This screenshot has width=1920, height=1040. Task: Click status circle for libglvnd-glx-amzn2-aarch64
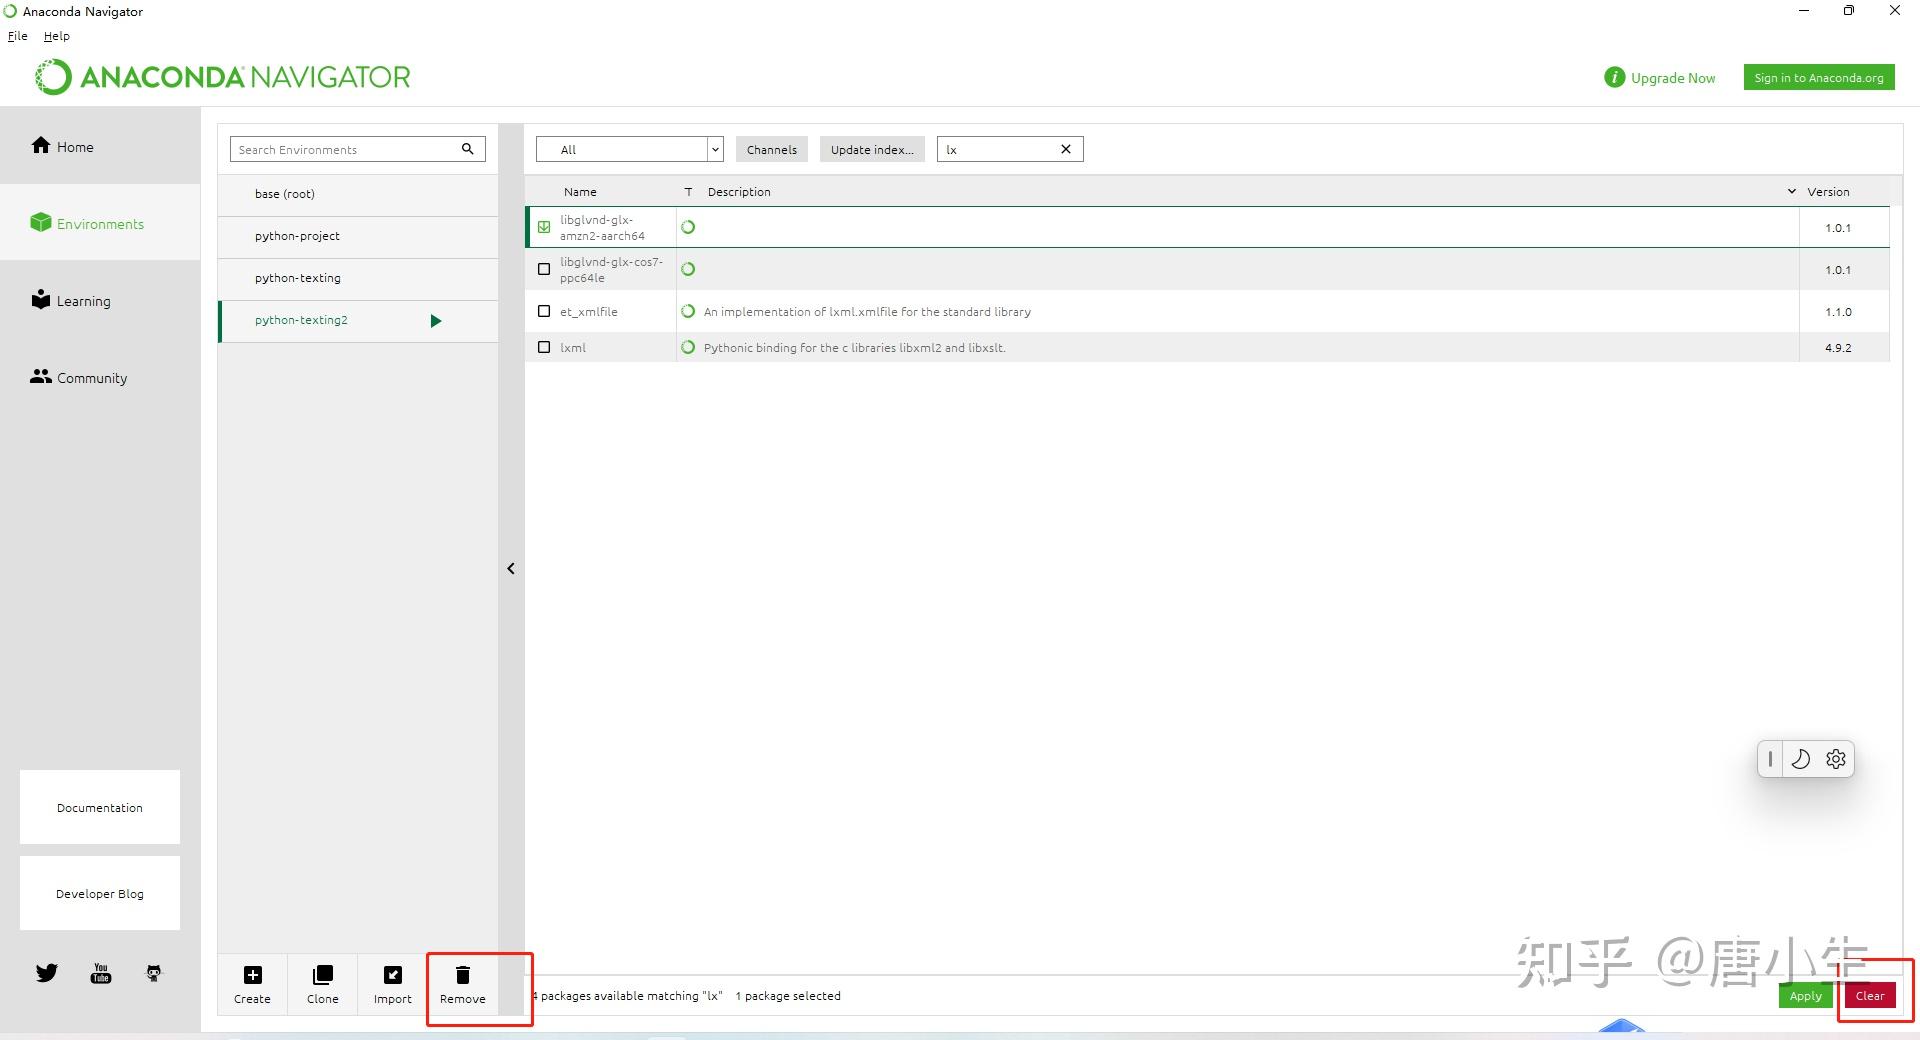pyautogui.click(x=688, y=227)
